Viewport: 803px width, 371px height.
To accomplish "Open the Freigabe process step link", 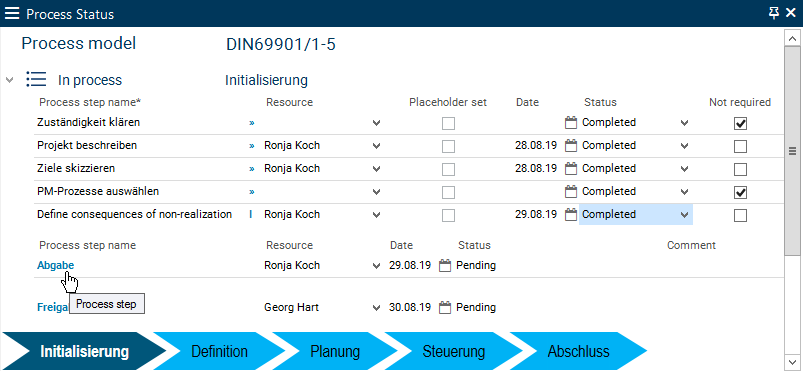I will point(53,307).
